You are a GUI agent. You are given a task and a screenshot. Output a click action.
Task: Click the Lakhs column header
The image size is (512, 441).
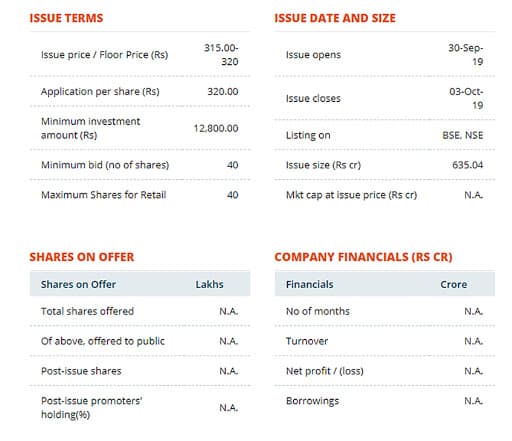(209, 284)
